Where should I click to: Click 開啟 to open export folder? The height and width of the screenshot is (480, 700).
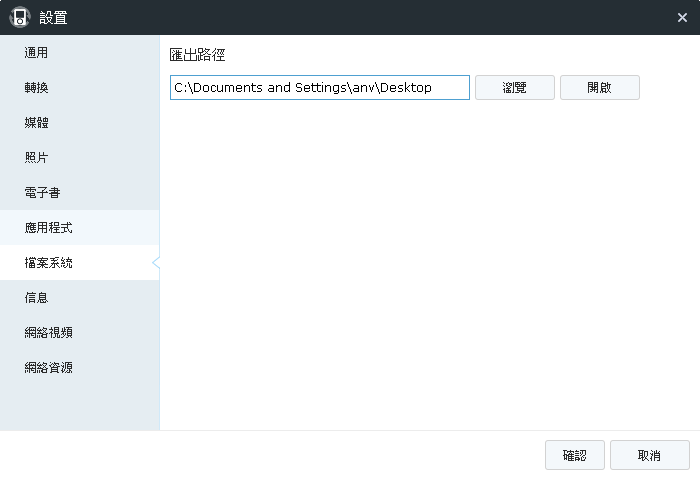tap(600, 88)
